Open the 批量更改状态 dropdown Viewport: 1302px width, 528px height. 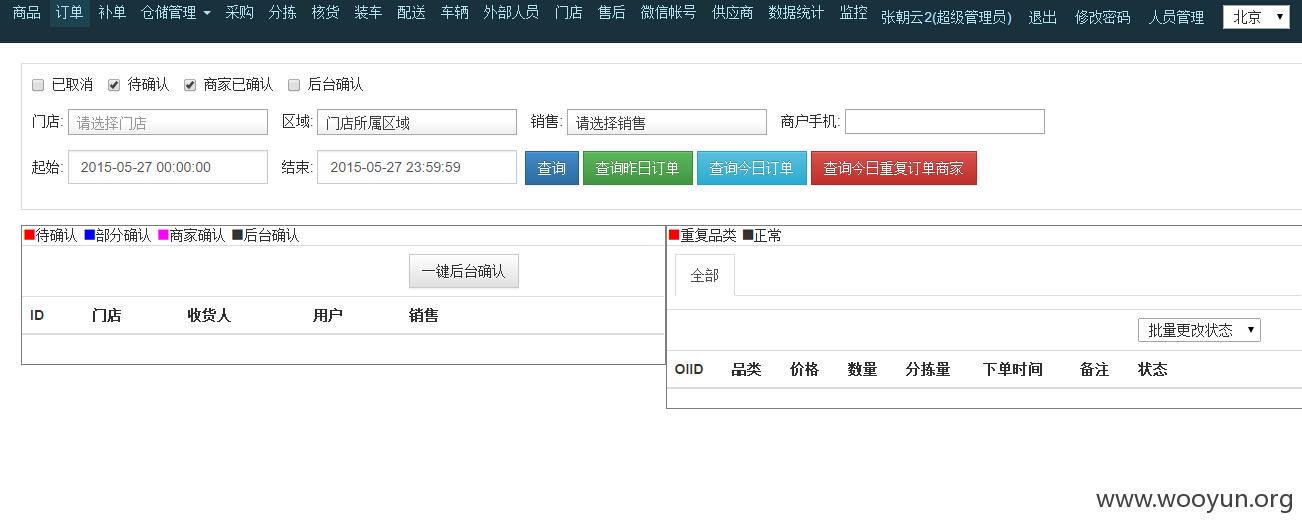point(1199,330)
